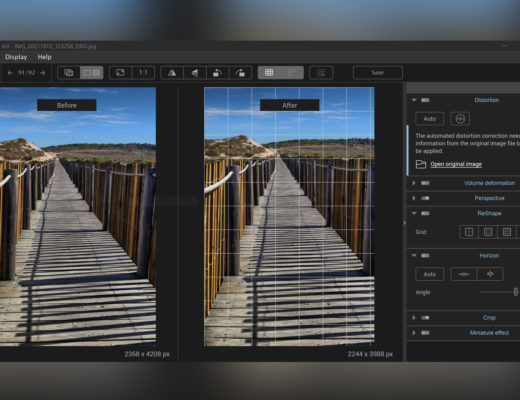The height and width of the screenshot is (400, 520).
Task: Click the Perspective section title
Action: [x=489, y=198]
